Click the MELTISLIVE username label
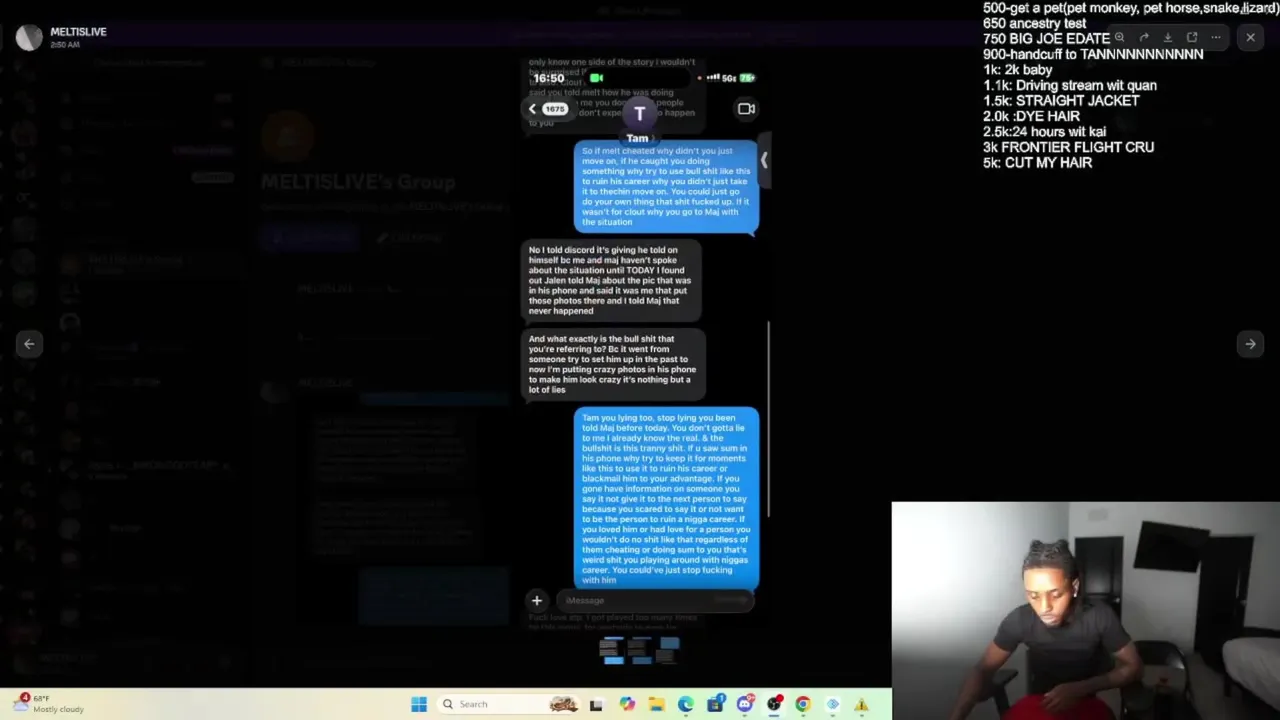The width and height of the screenshot is (1280, 720). (x=78, y=32)
